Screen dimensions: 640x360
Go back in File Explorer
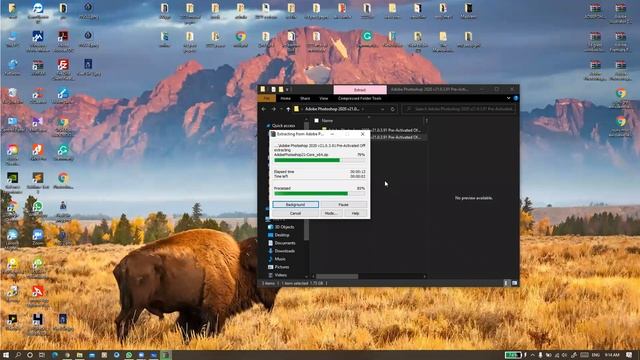click(x=264, y=109)
